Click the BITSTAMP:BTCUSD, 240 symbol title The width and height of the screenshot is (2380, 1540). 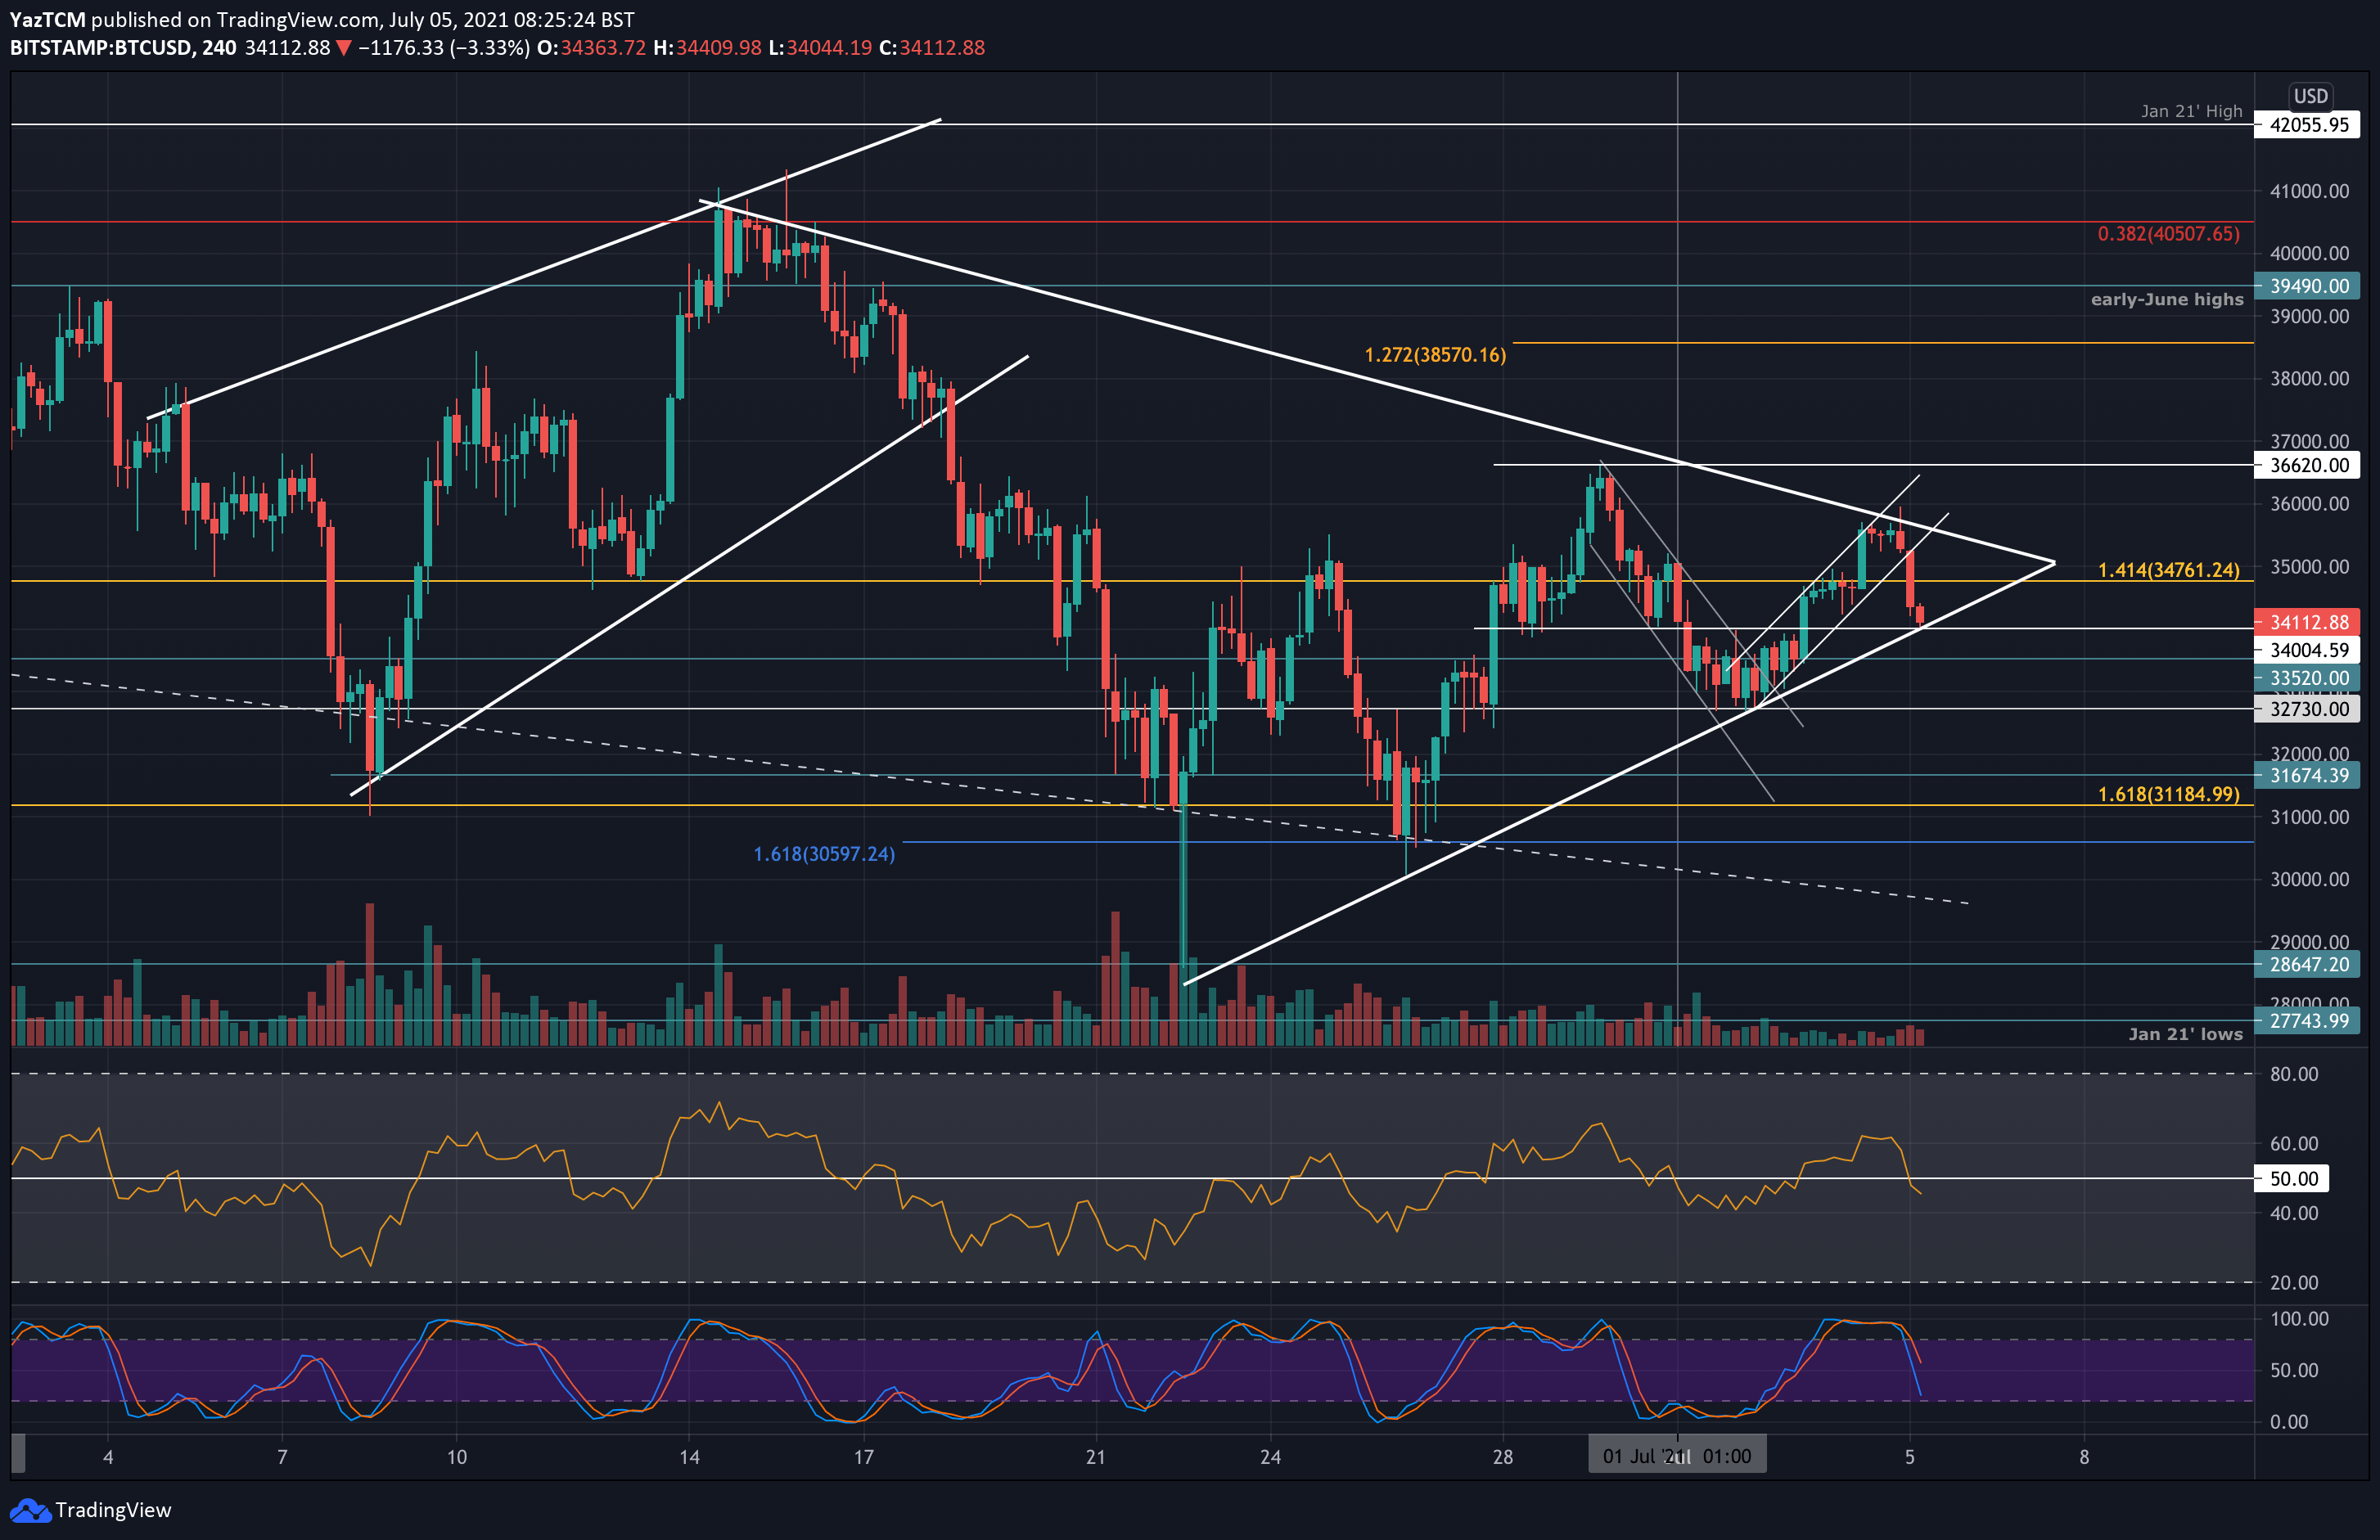coord(123,48)
